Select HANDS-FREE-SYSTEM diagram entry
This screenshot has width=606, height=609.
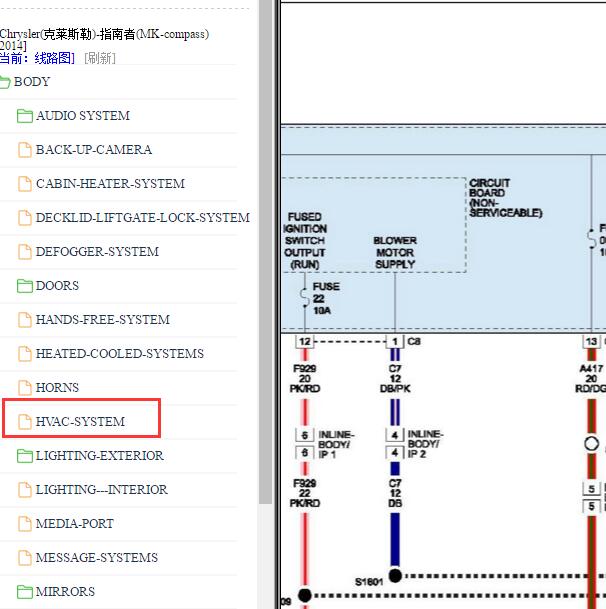[103, 320]
